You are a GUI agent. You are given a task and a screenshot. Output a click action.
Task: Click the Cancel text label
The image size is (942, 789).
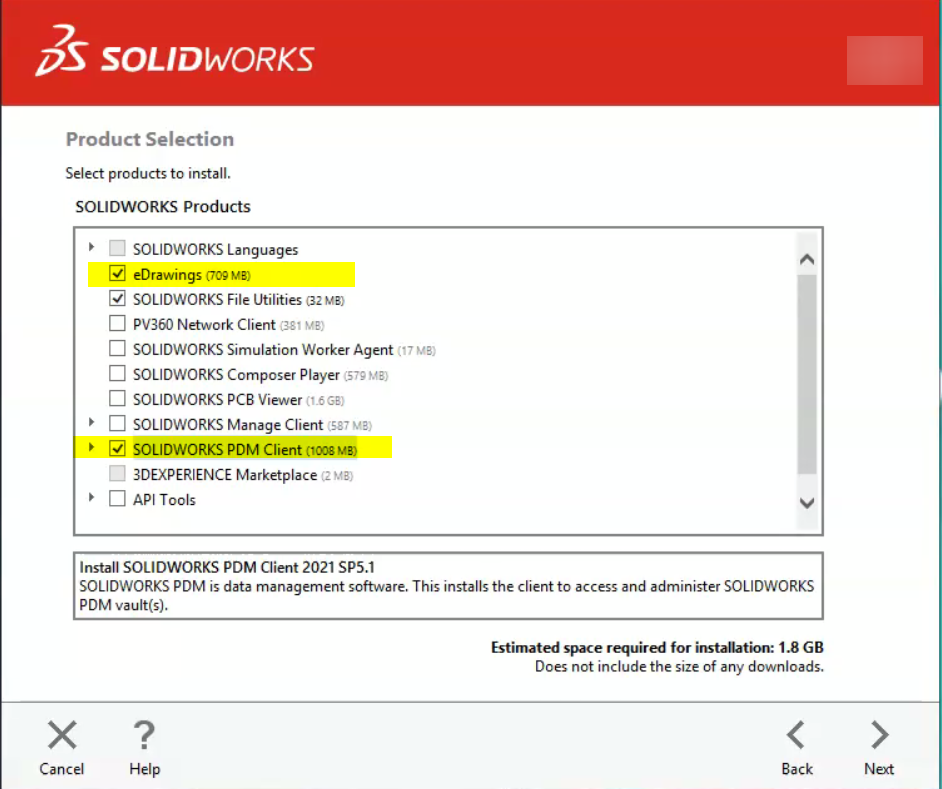coord(62,769)
